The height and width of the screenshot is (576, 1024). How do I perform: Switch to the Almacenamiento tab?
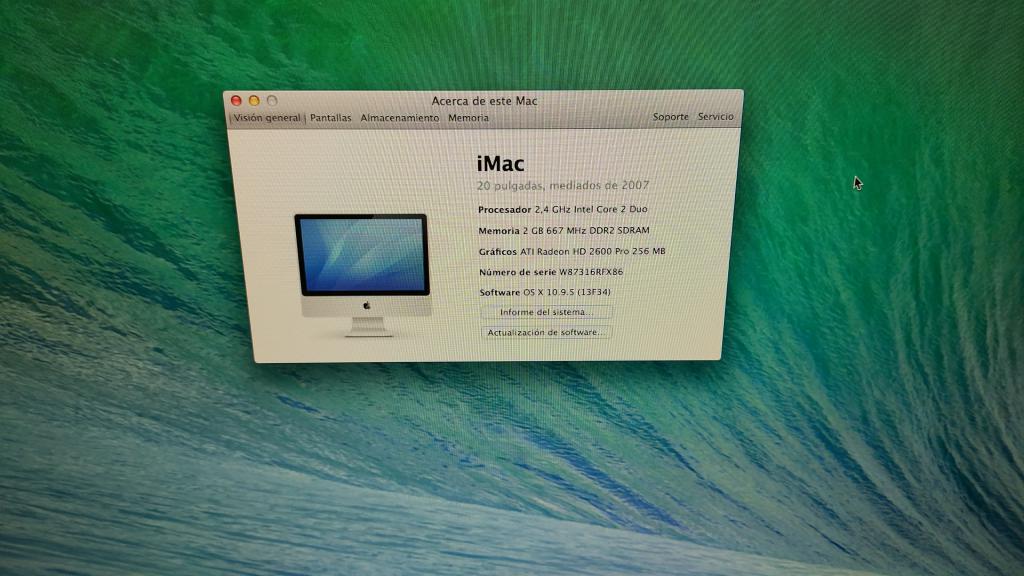point(400,118)
